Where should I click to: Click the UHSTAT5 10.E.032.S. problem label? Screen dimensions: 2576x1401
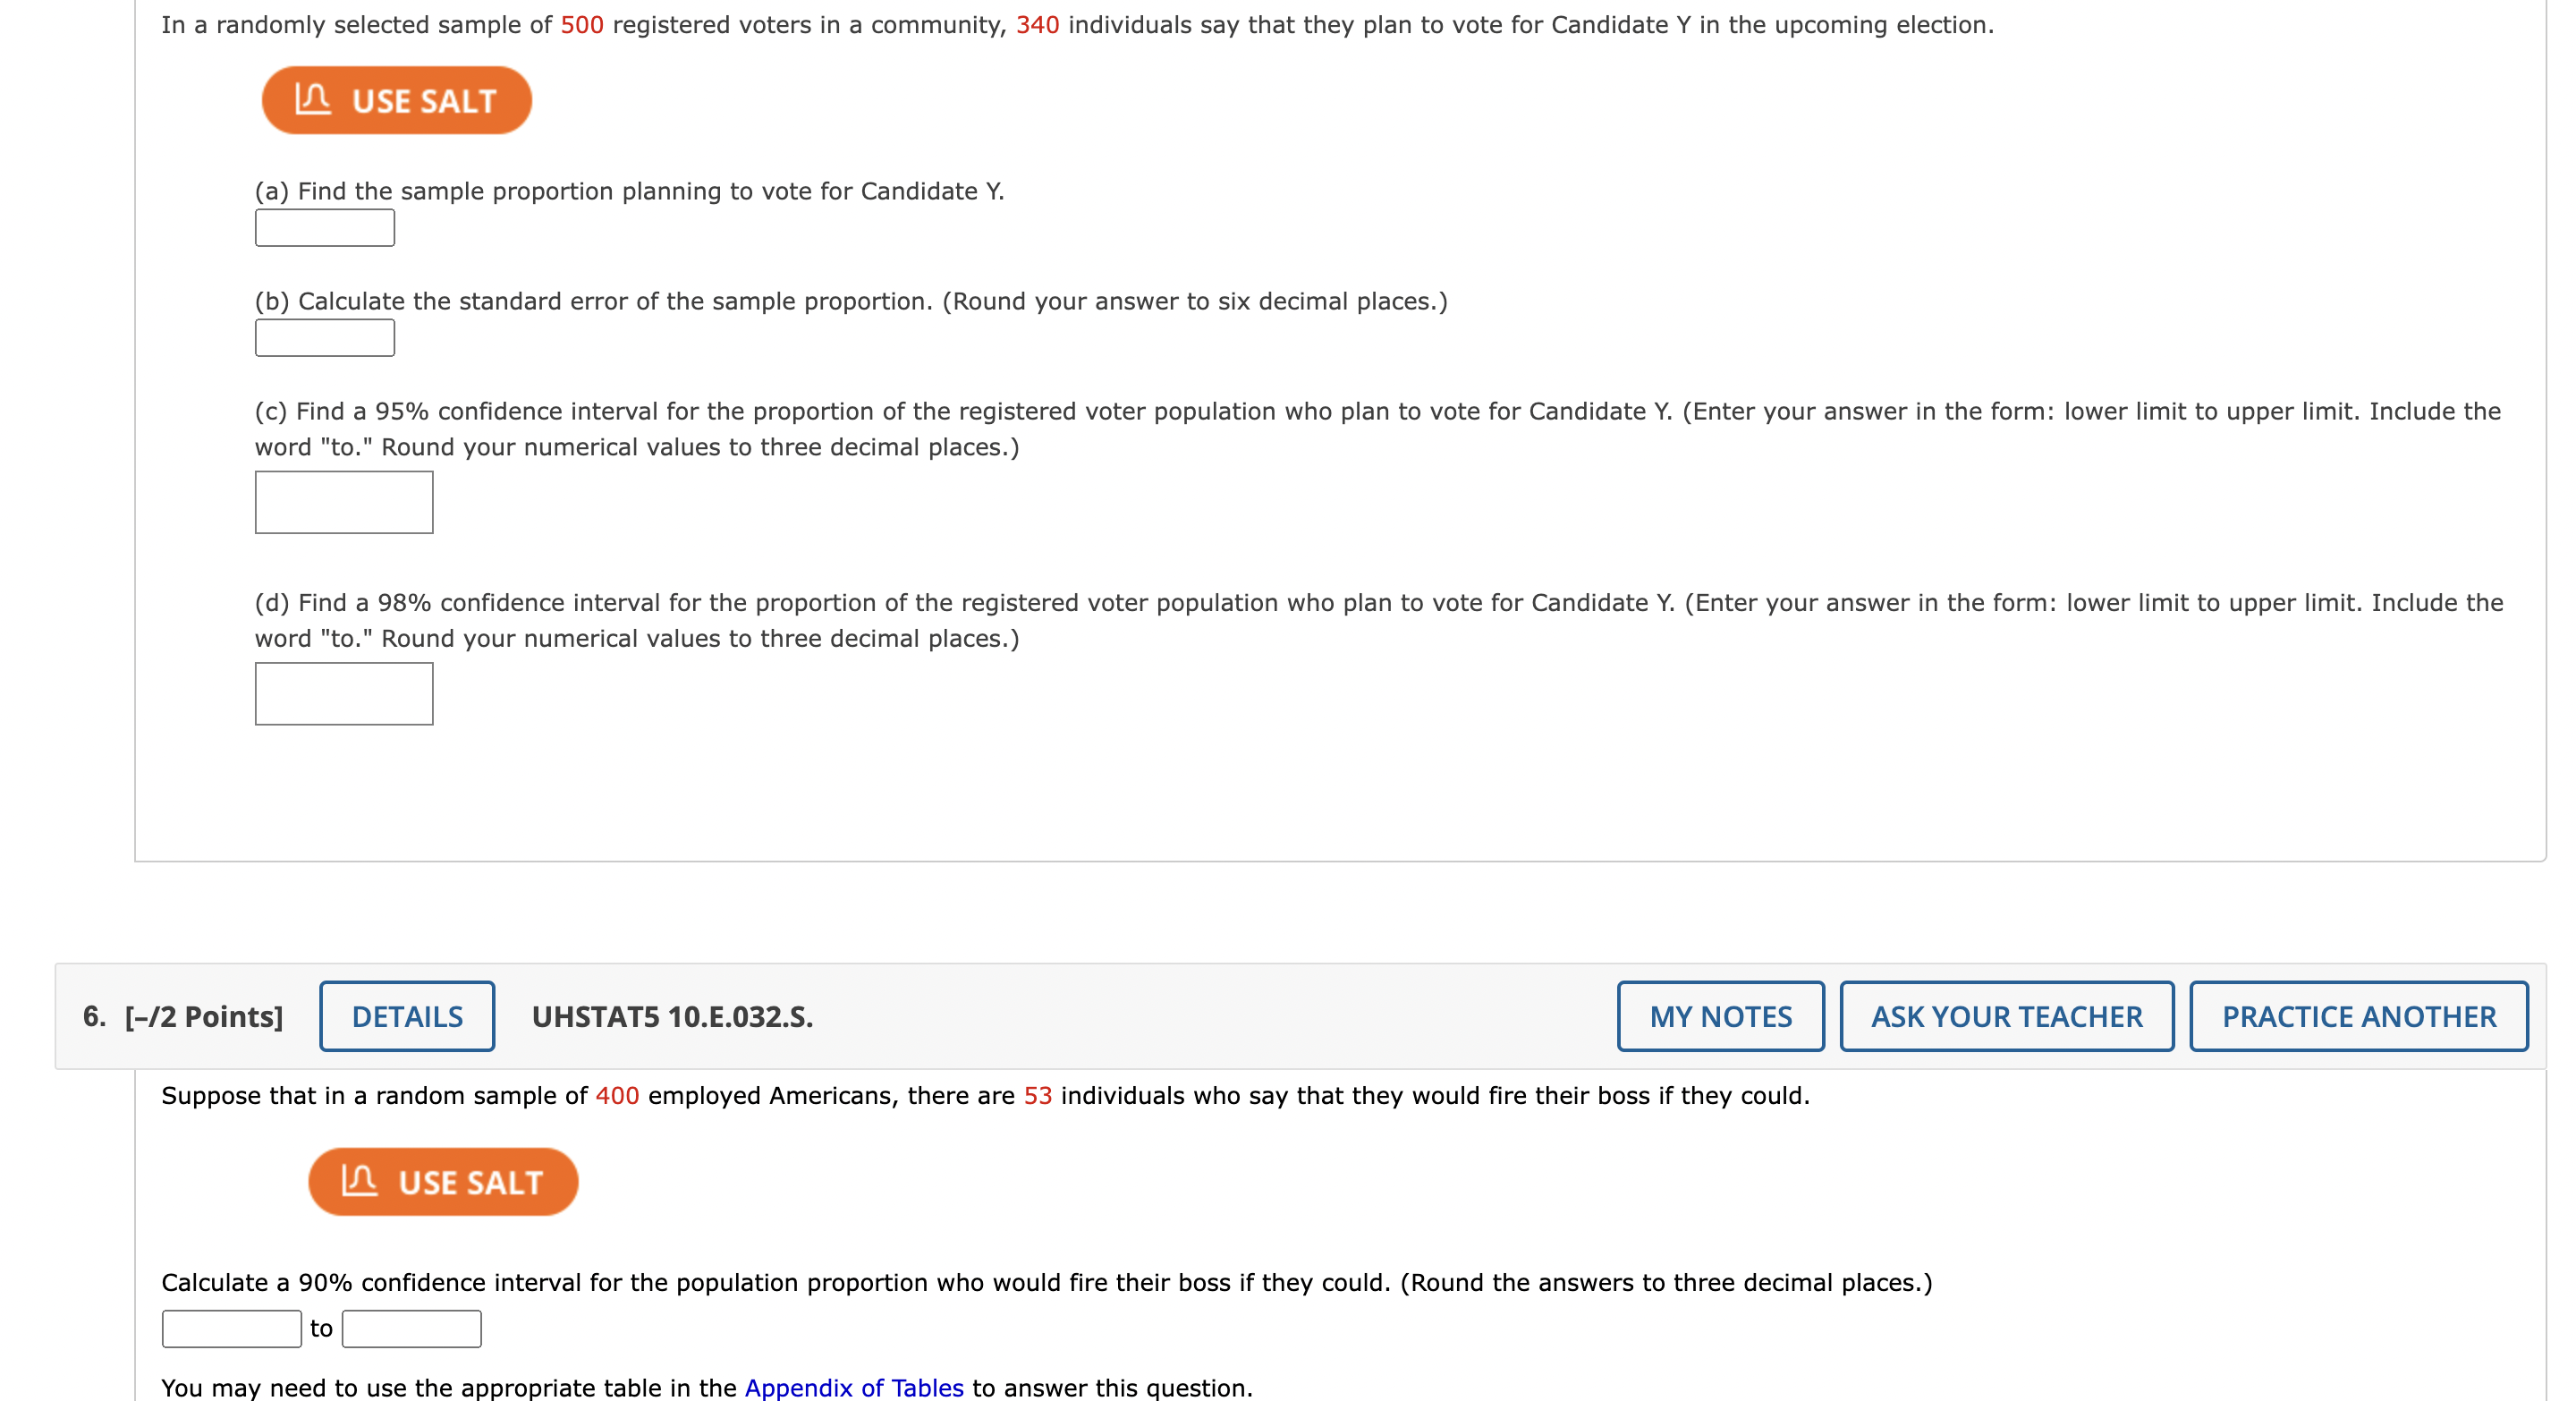click(672, 1016)
